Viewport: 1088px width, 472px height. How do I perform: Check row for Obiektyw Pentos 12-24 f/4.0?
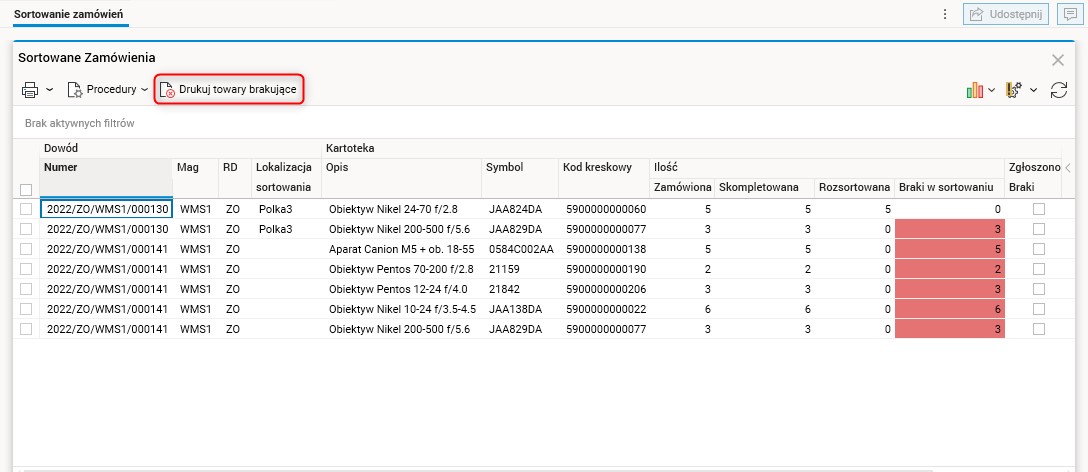pyautogui.click(x=26, y=289)
